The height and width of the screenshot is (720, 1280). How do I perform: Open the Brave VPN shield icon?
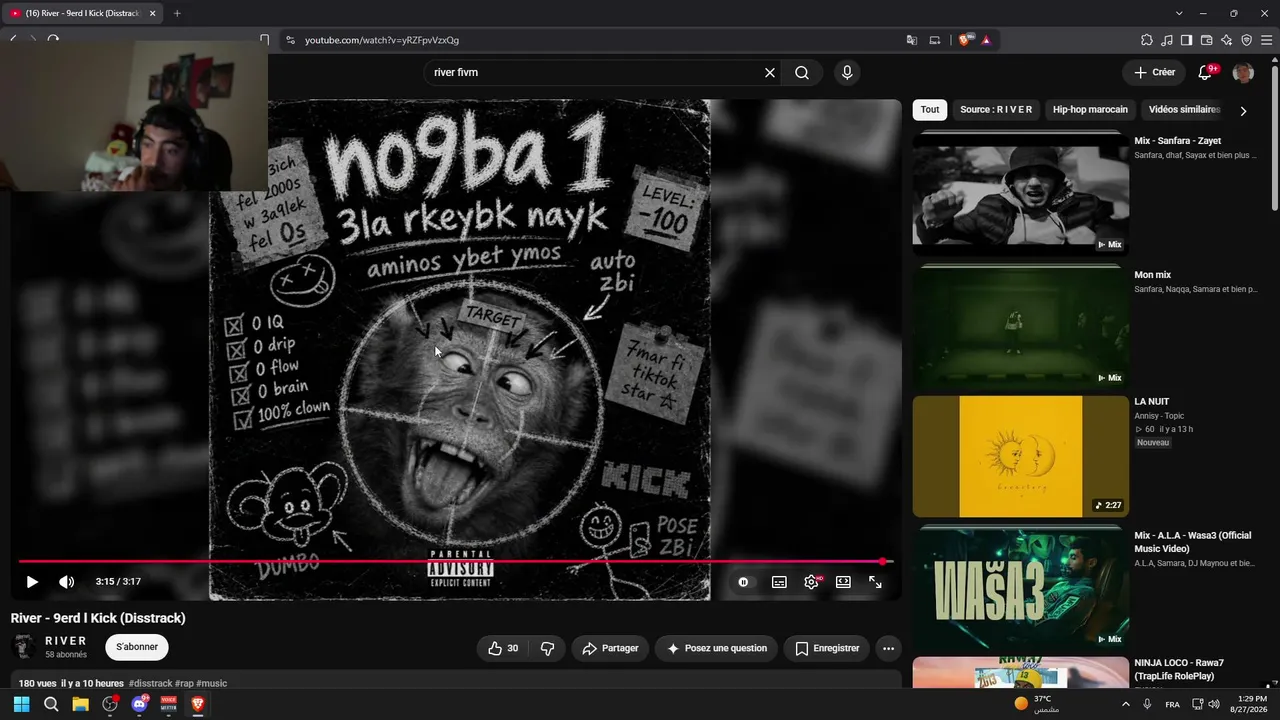(1246, 40)
